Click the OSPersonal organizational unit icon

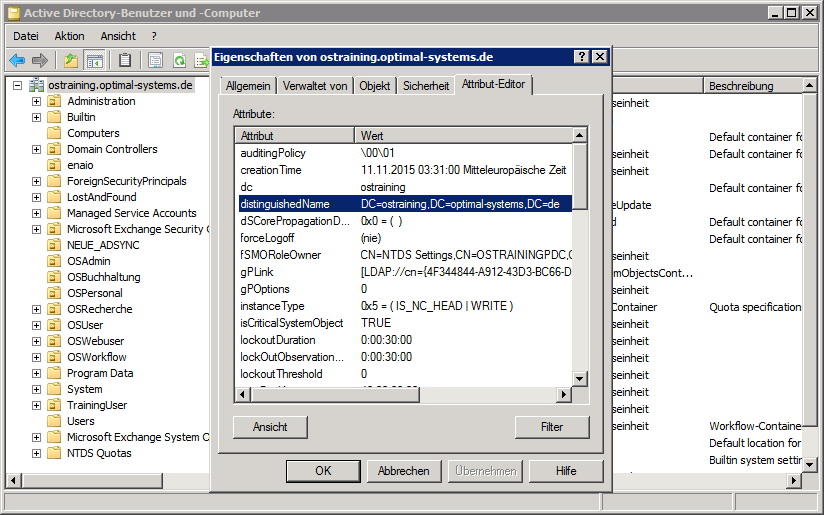(x=54, y=293)
